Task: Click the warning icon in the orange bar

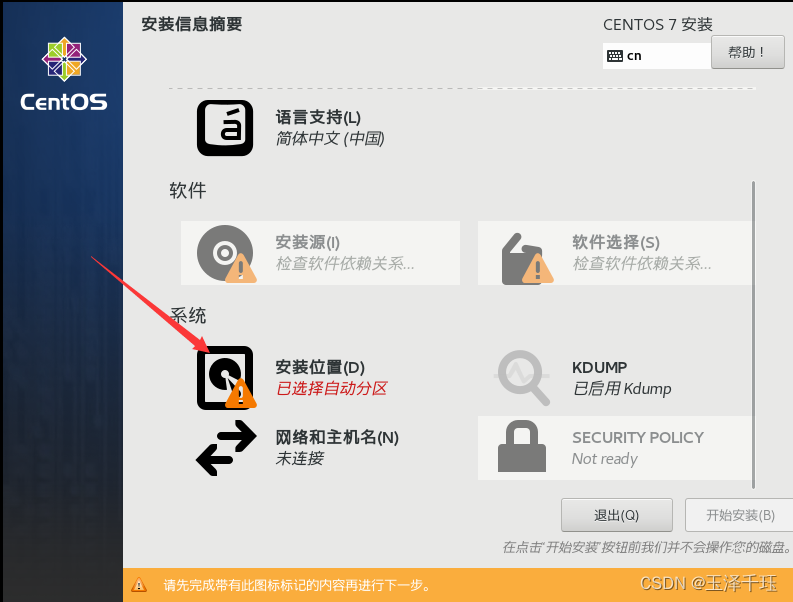Action: (x=139, y=585)
